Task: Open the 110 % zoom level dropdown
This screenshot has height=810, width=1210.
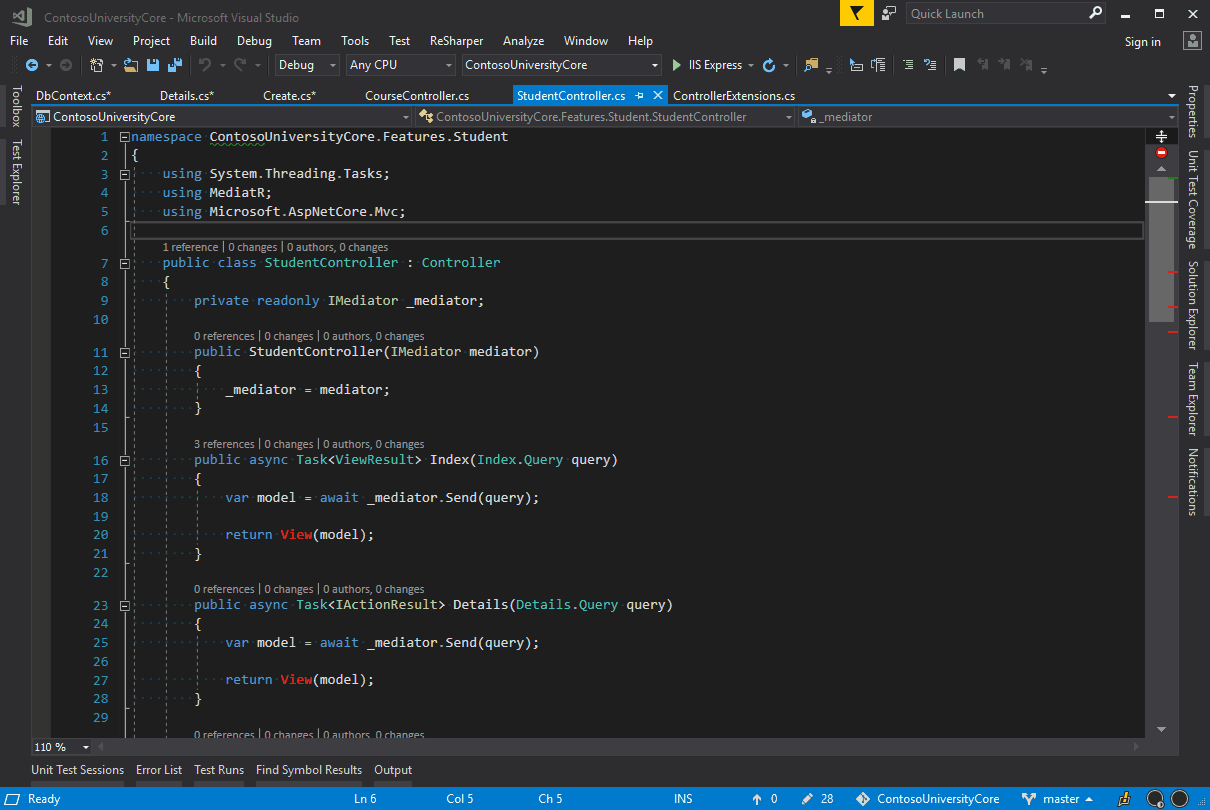Action: pos(62,747)
